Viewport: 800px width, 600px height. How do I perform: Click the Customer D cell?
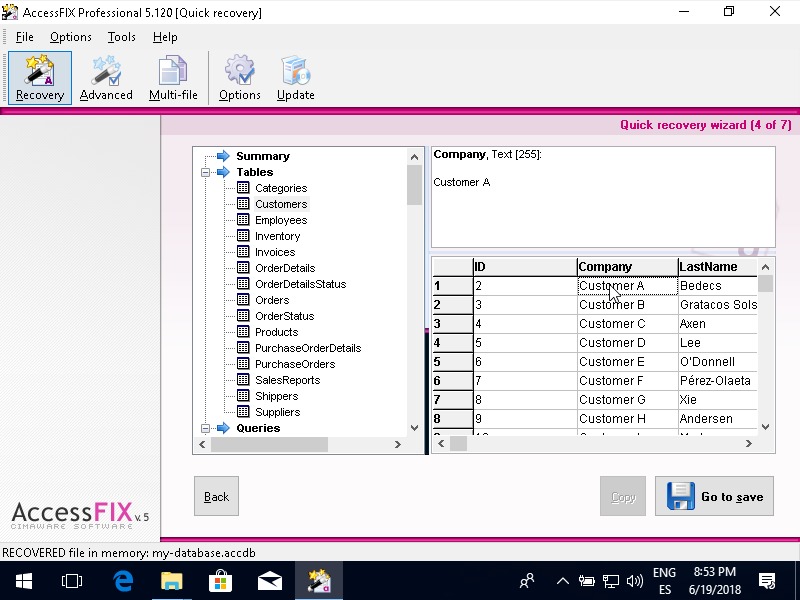click(x=612, y=343)
